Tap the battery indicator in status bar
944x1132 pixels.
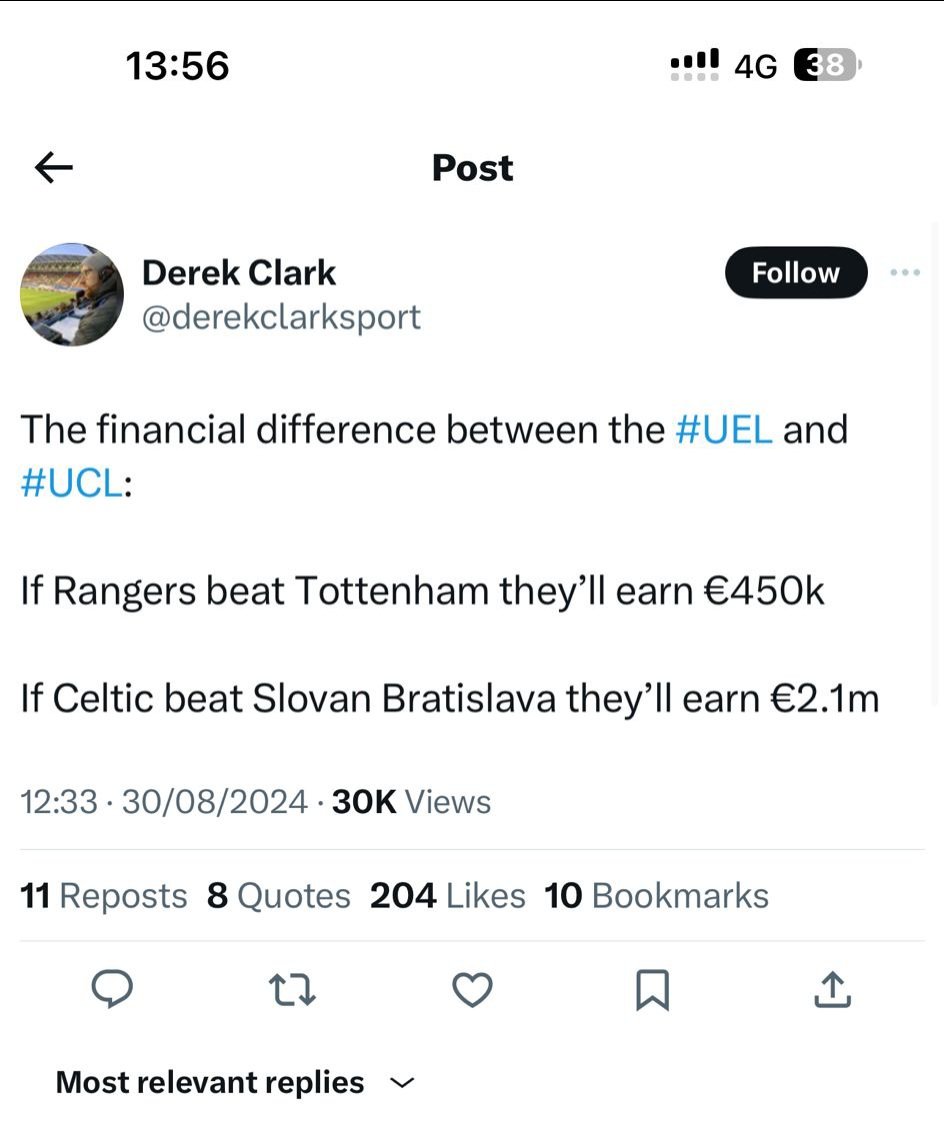click(x=827, y=66)
